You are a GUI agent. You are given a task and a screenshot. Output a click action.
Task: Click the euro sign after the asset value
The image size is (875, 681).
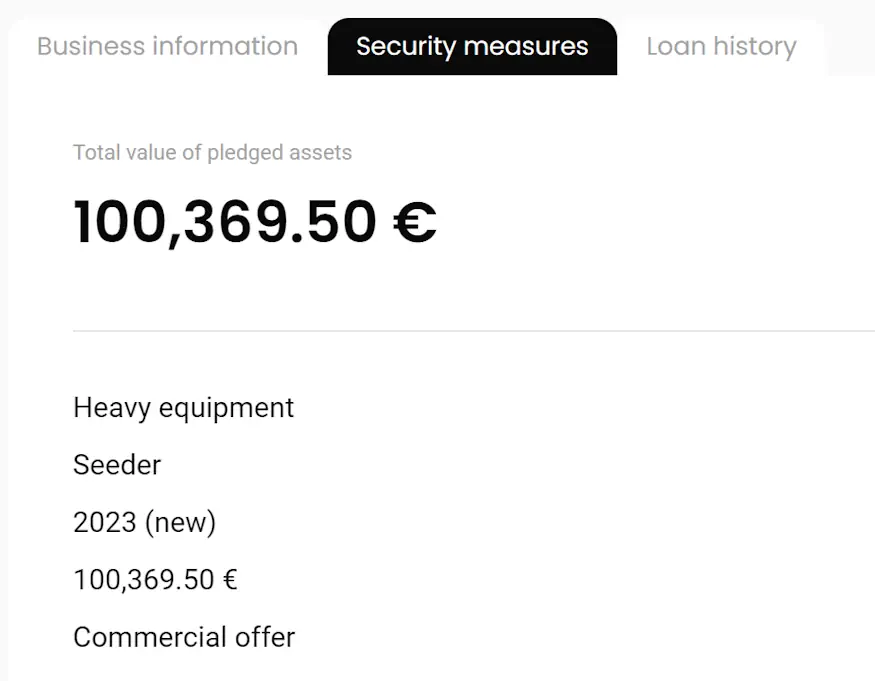(230, 580)
